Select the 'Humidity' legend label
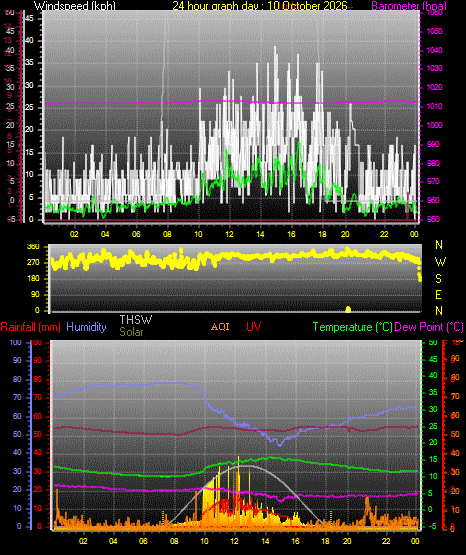The width and height of the screenshot is (466, 555). click(x=86, y=327)
